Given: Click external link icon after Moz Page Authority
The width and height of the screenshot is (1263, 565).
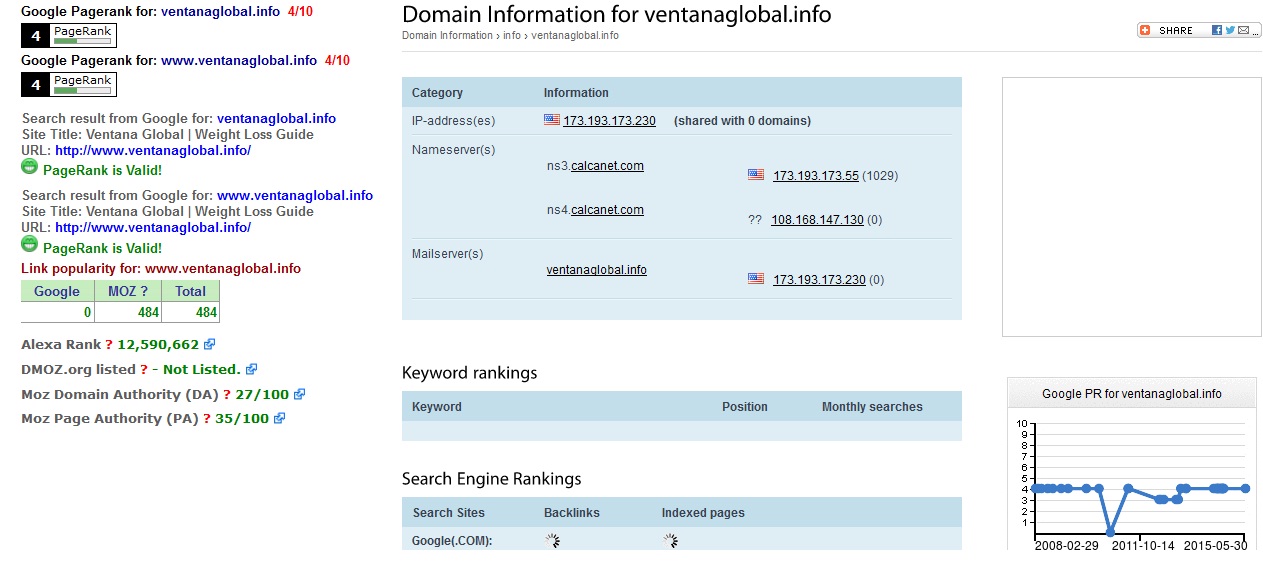Looking at the screenshot, I should [279, 418].
